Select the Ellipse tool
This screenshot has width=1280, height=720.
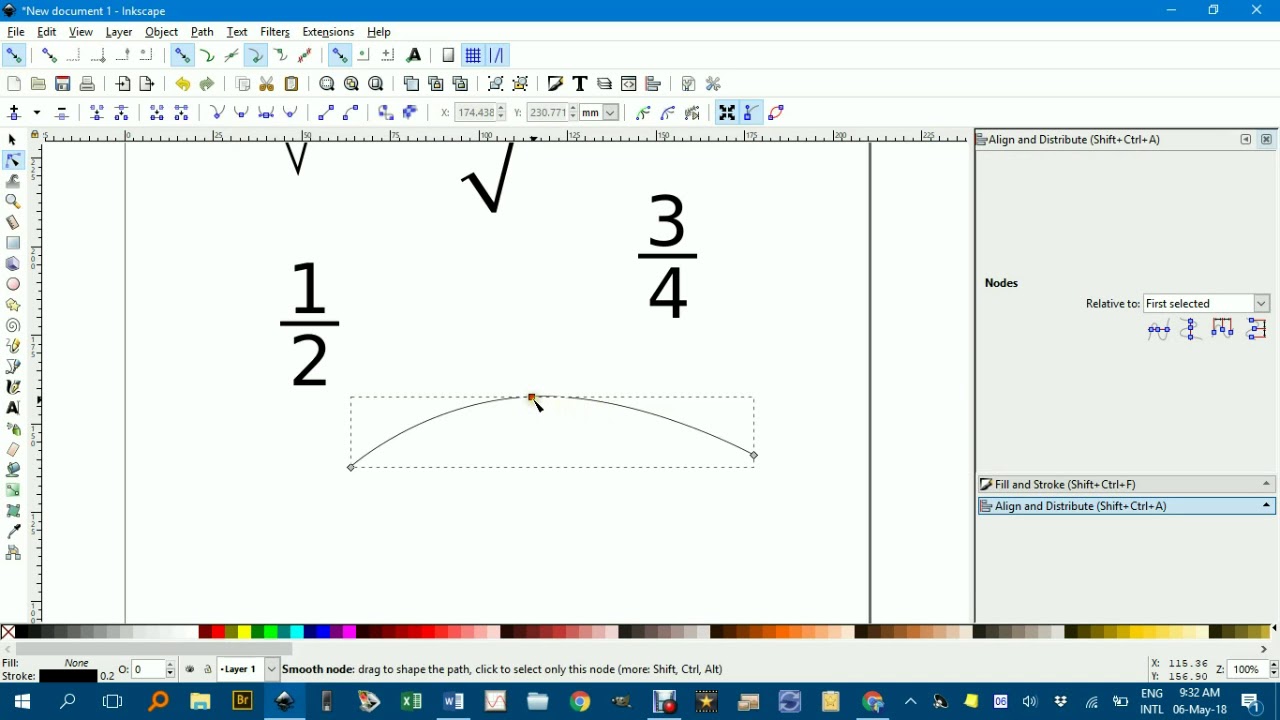(x=13, y=284)
